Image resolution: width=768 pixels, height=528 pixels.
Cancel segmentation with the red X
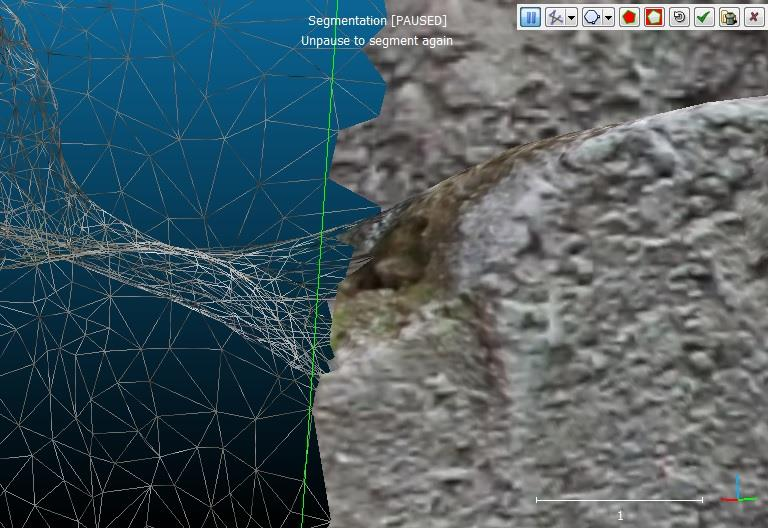tap(754, 18)
